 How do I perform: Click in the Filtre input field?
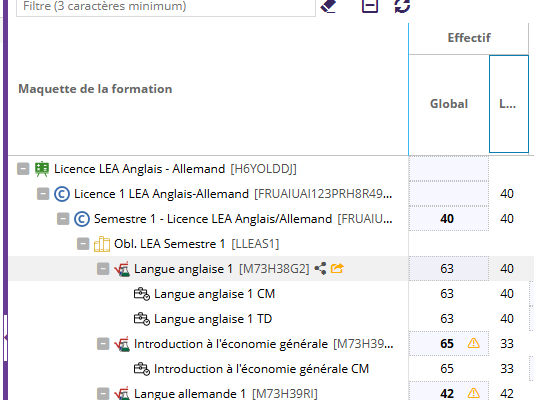(x=166, y=6)
